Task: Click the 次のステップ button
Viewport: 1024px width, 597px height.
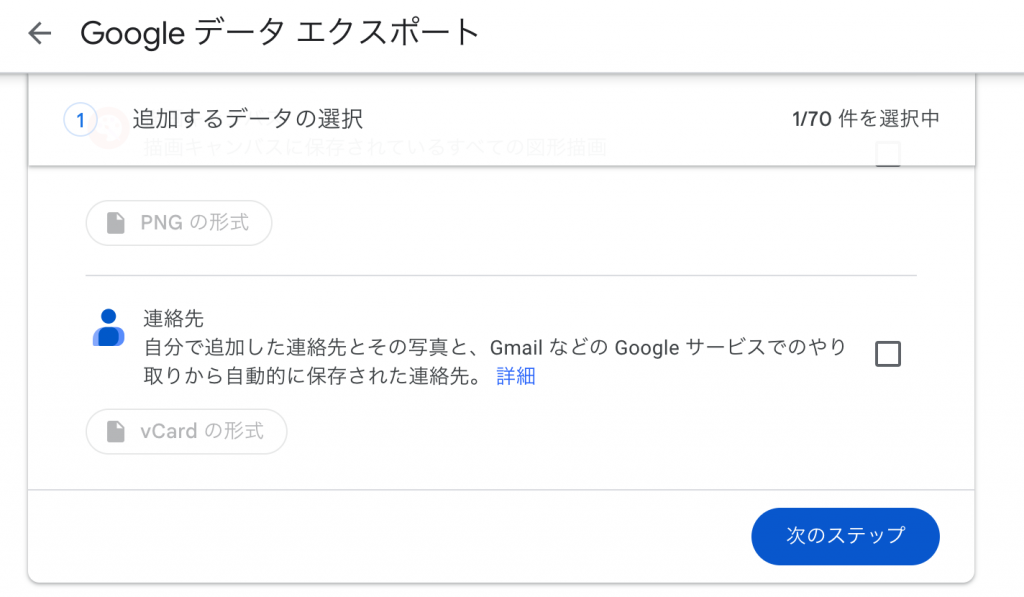Action: tap(845, 536)
